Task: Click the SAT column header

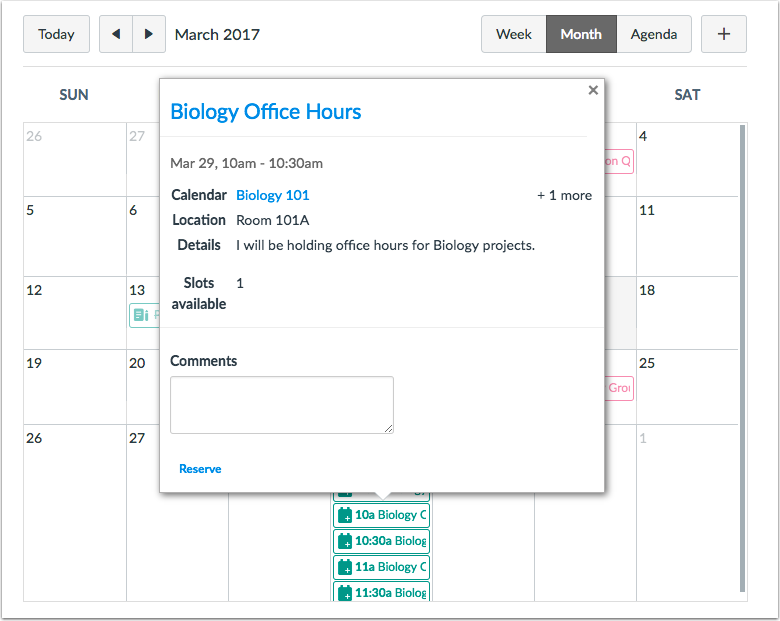Action: click(x=687, y=95)
